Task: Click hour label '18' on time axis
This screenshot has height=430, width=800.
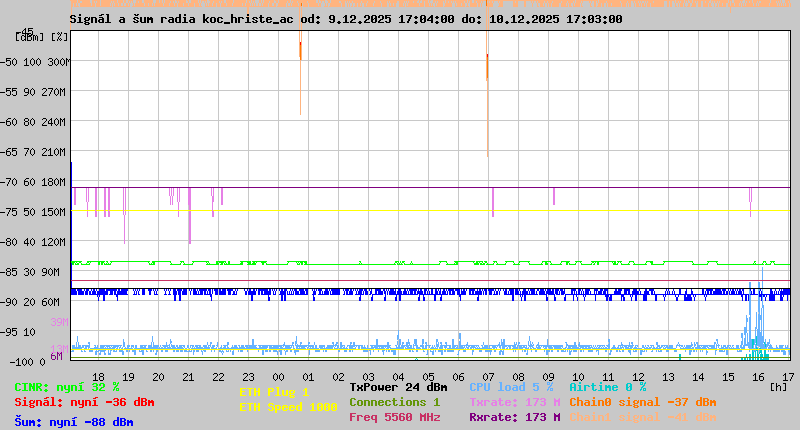Action: tap(98, 377)
